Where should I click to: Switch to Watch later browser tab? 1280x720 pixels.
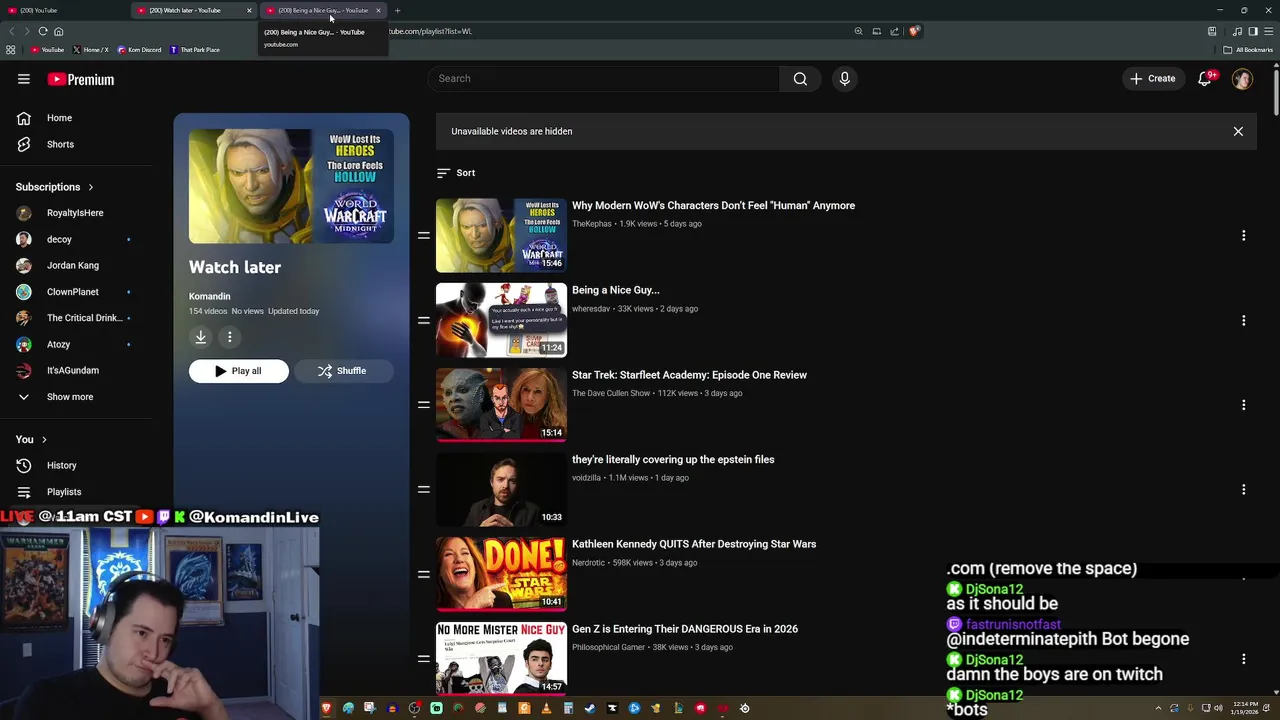(x=192, y=10)
